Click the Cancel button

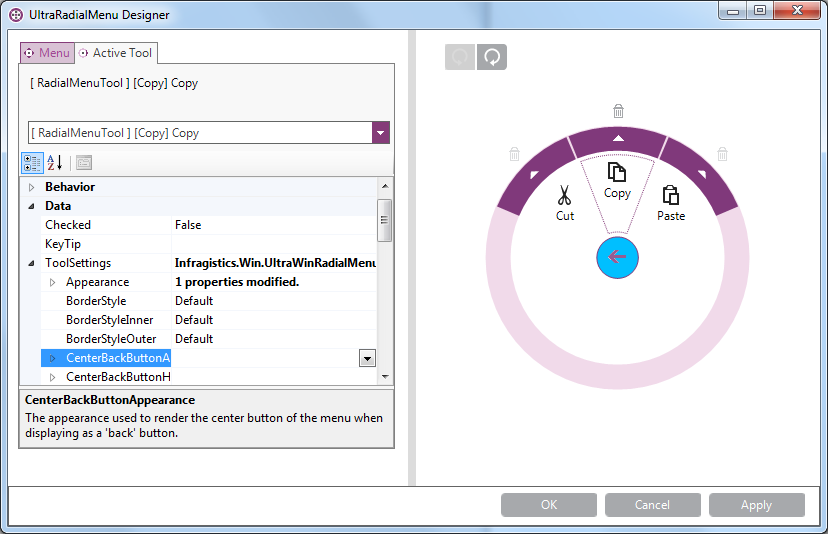click(x=652, y=505)
